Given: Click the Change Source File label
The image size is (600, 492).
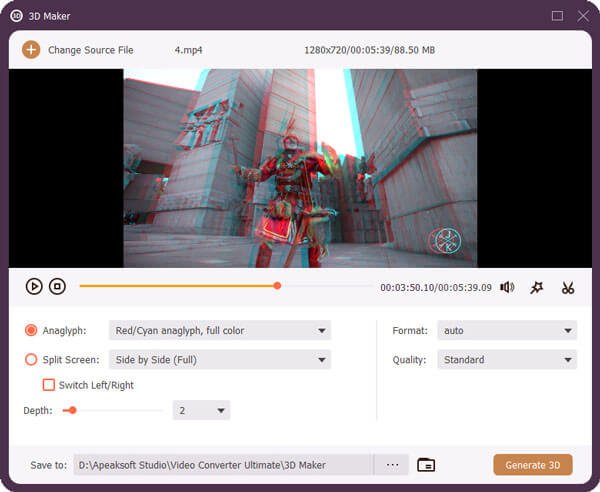Looking at the screenshot, I should click(x=91, y=50).
